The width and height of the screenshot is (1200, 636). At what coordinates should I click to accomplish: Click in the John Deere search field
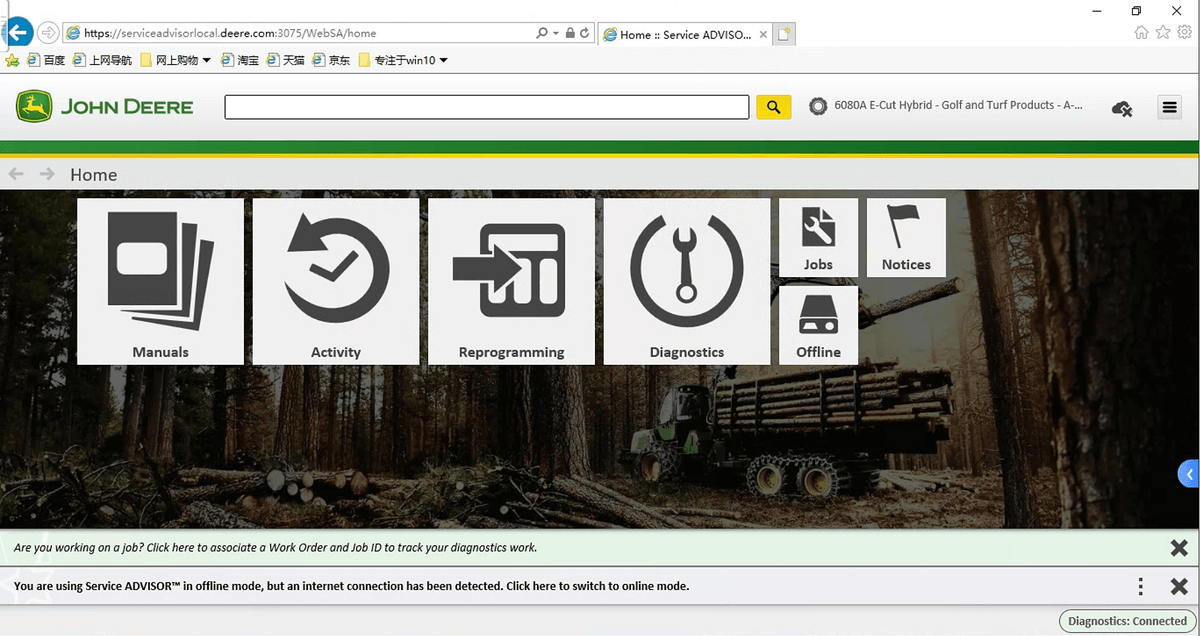(486, 107)
